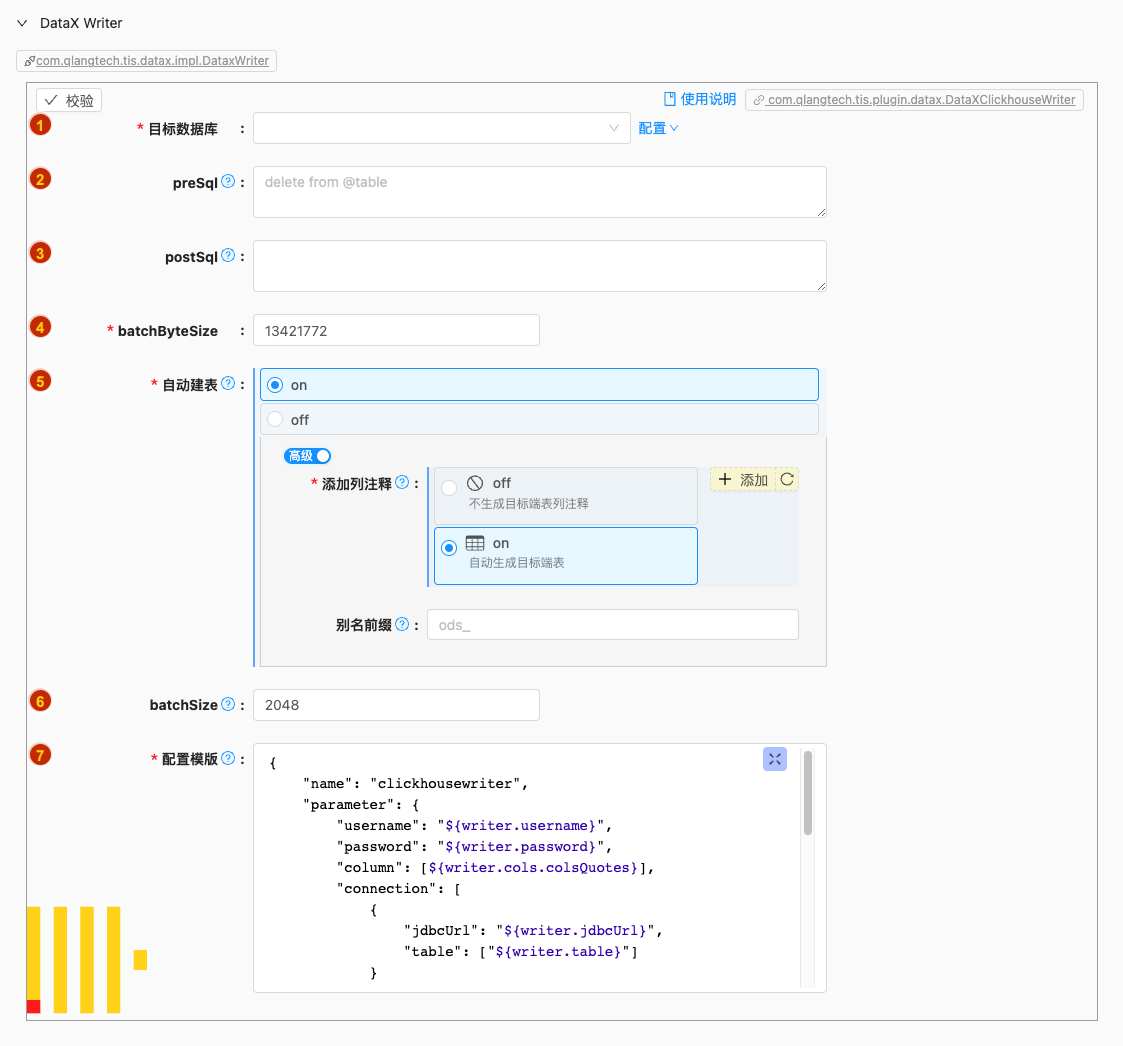Screen dimensions: 1123x1046
Task: Click the table icon in the on option
Action: 475,543
